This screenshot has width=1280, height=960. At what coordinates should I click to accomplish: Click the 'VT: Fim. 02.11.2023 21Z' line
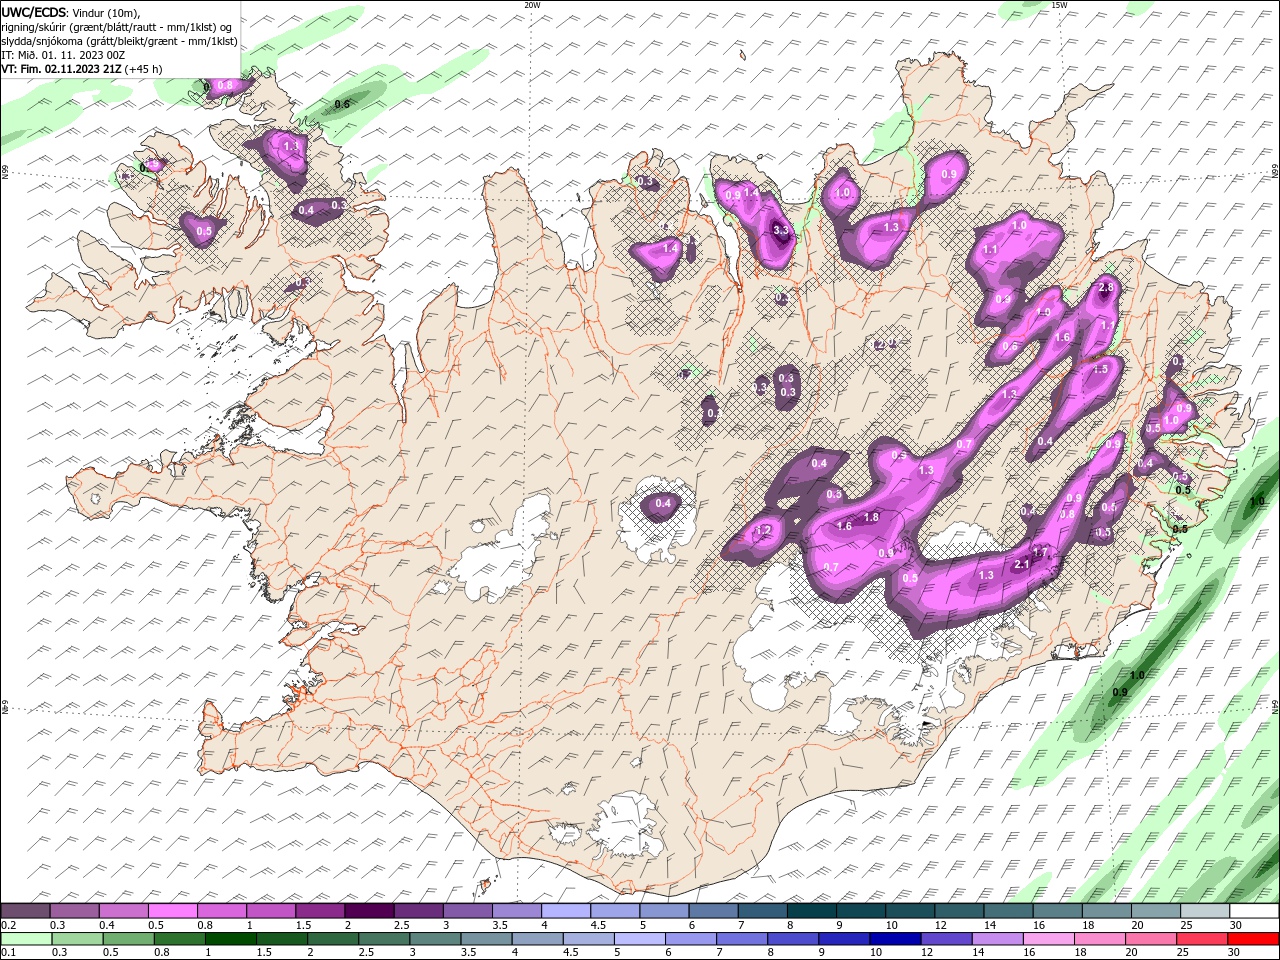61,69
